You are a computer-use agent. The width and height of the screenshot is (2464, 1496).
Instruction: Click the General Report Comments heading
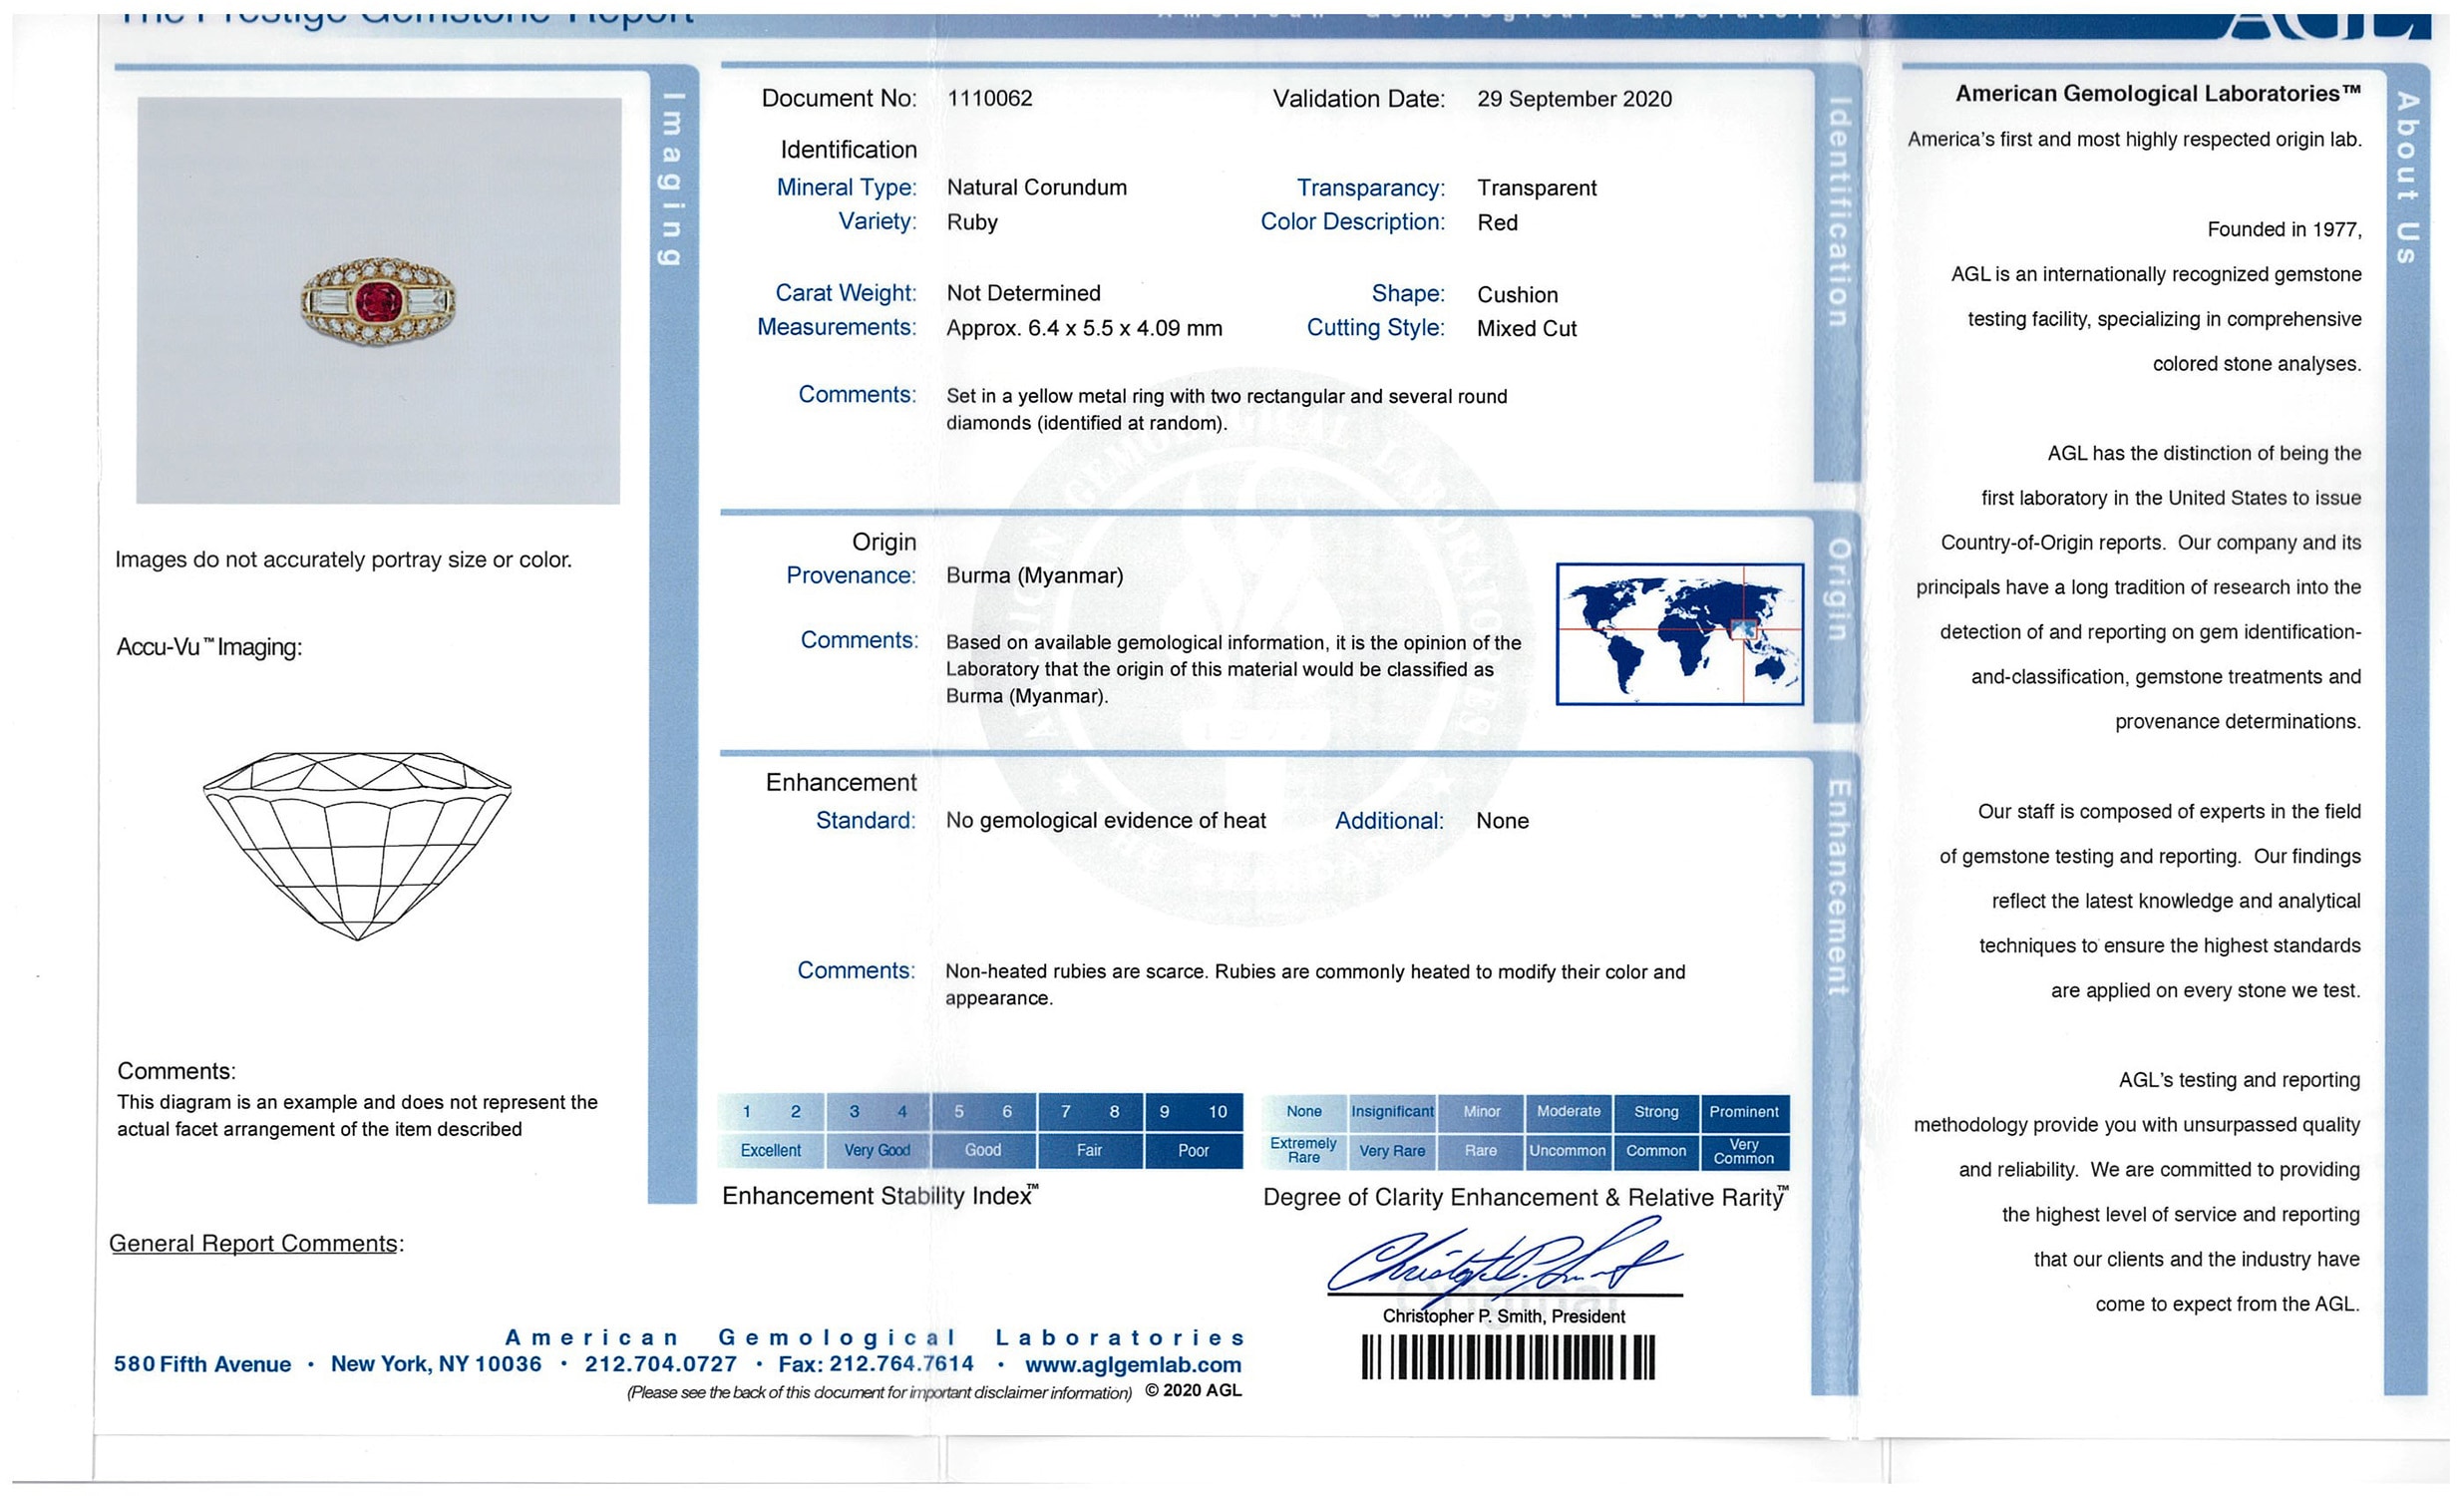(255, 1243)
